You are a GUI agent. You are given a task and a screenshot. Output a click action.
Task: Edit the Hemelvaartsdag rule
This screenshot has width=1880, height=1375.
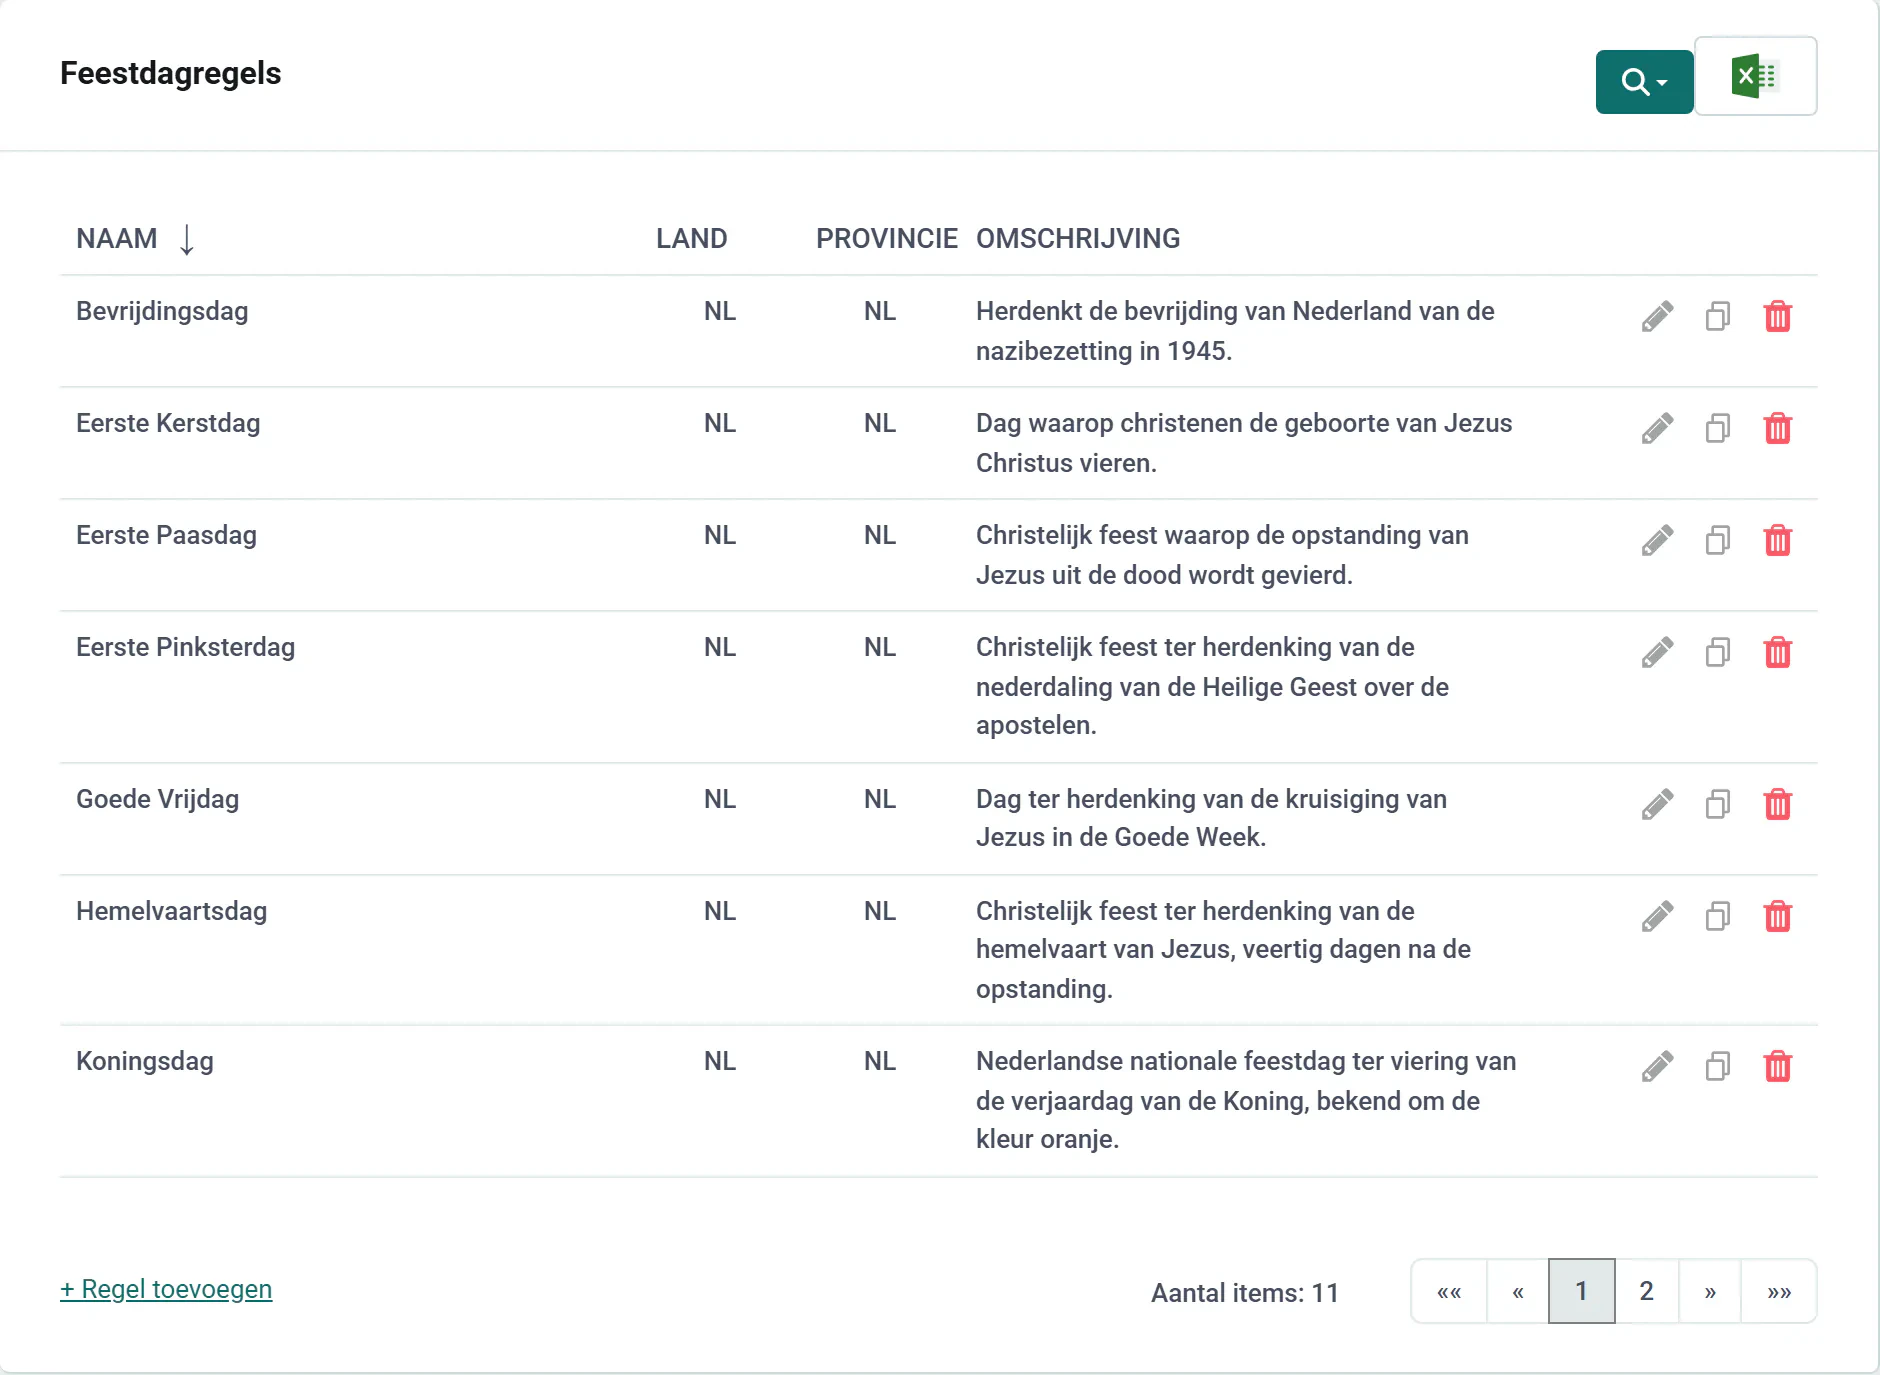tap(1657, 917)
